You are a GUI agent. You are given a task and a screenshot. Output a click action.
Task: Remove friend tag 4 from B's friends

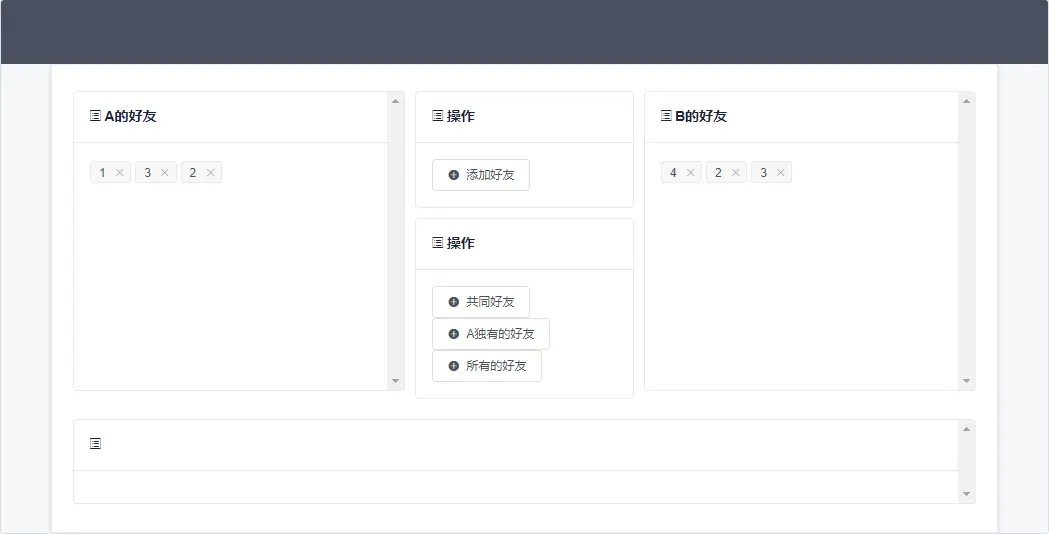(690, 173)
